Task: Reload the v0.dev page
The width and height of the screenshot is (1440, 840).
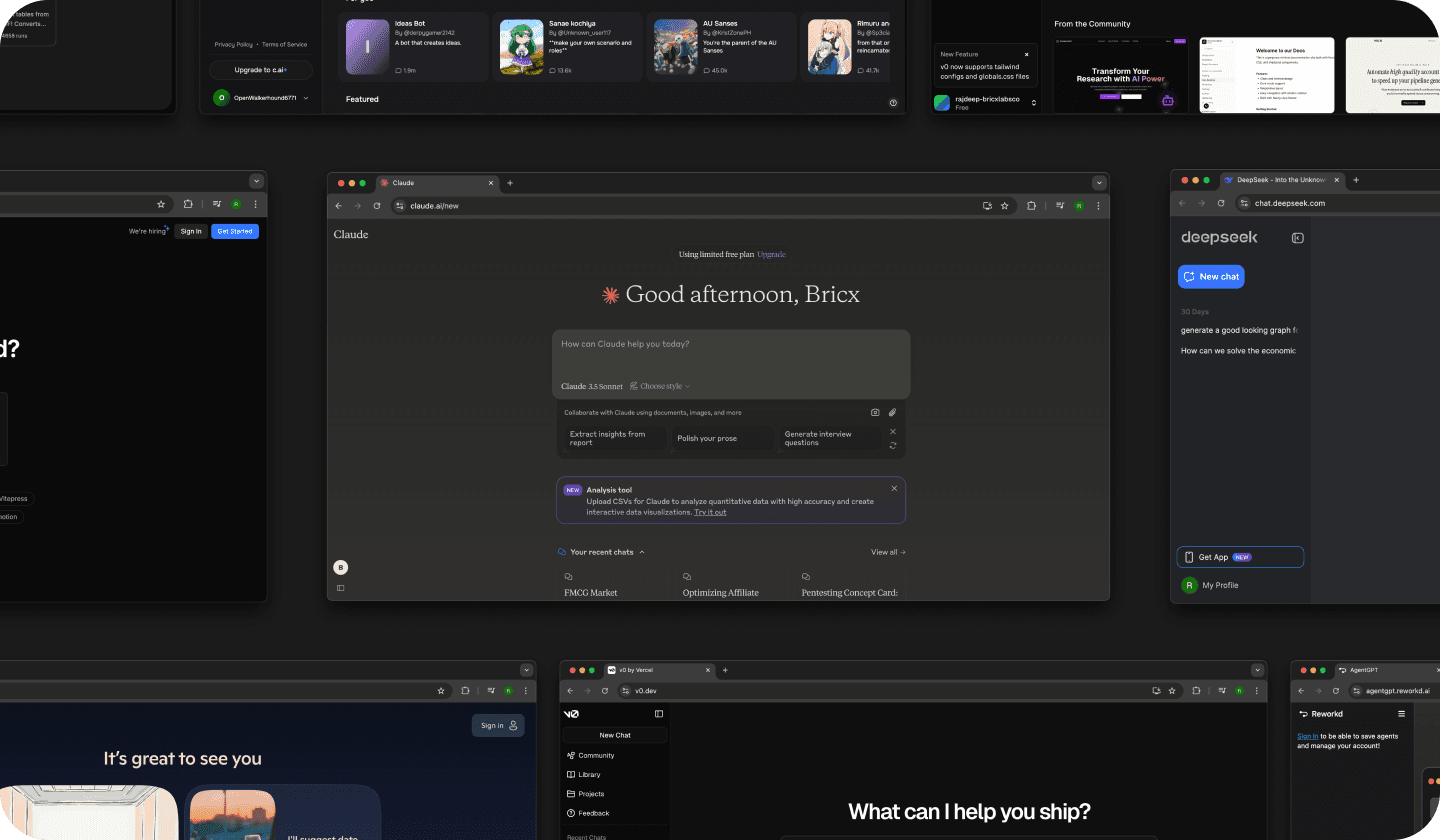Action: coord(605,691)
